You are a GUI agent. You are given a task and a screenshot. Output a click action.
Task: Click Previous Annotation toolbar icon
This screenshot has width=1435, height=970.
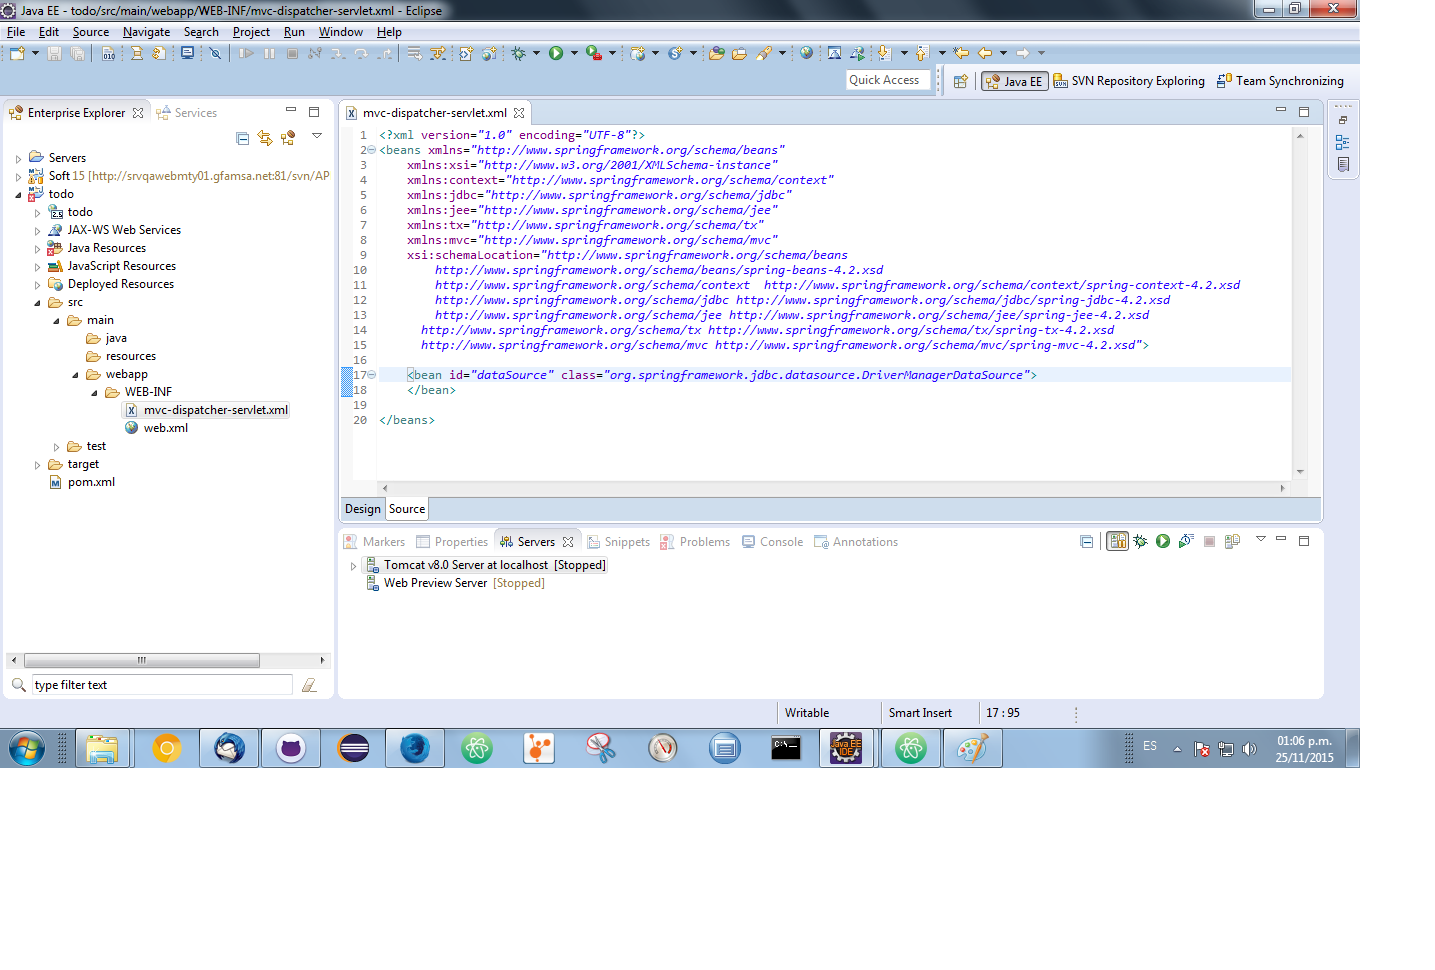tap(922, 53)
